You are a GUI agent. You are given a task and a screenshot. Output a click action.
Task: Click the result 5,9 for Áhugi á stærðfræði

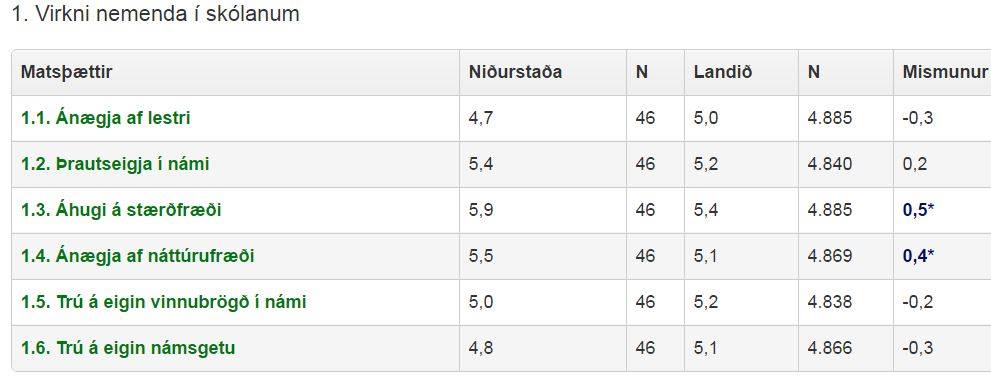[481, 210]
